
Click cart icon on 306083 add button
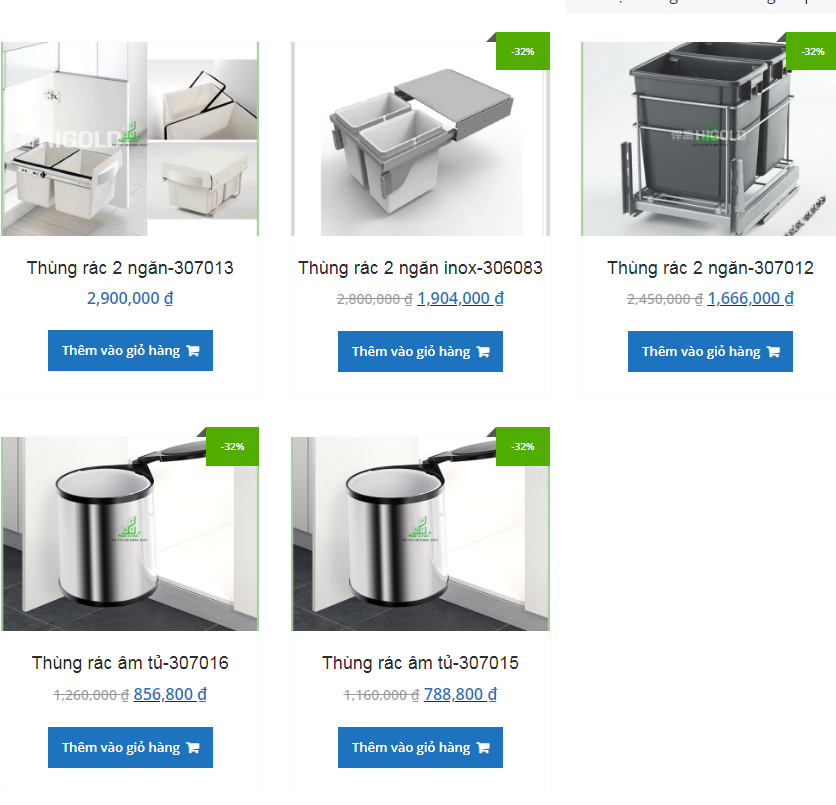[x=483, y=352]
